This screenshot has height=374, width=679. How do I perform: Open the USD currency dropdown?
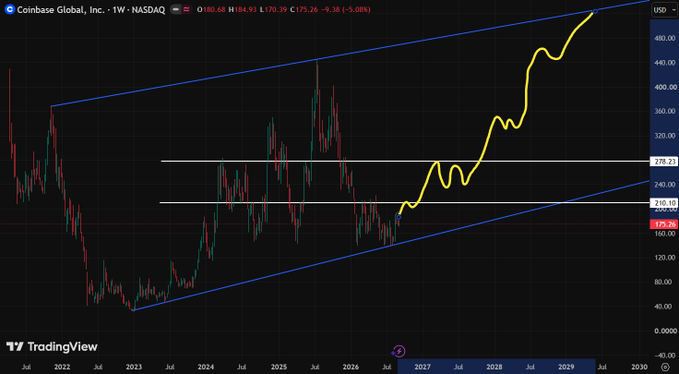click(663, 10)
